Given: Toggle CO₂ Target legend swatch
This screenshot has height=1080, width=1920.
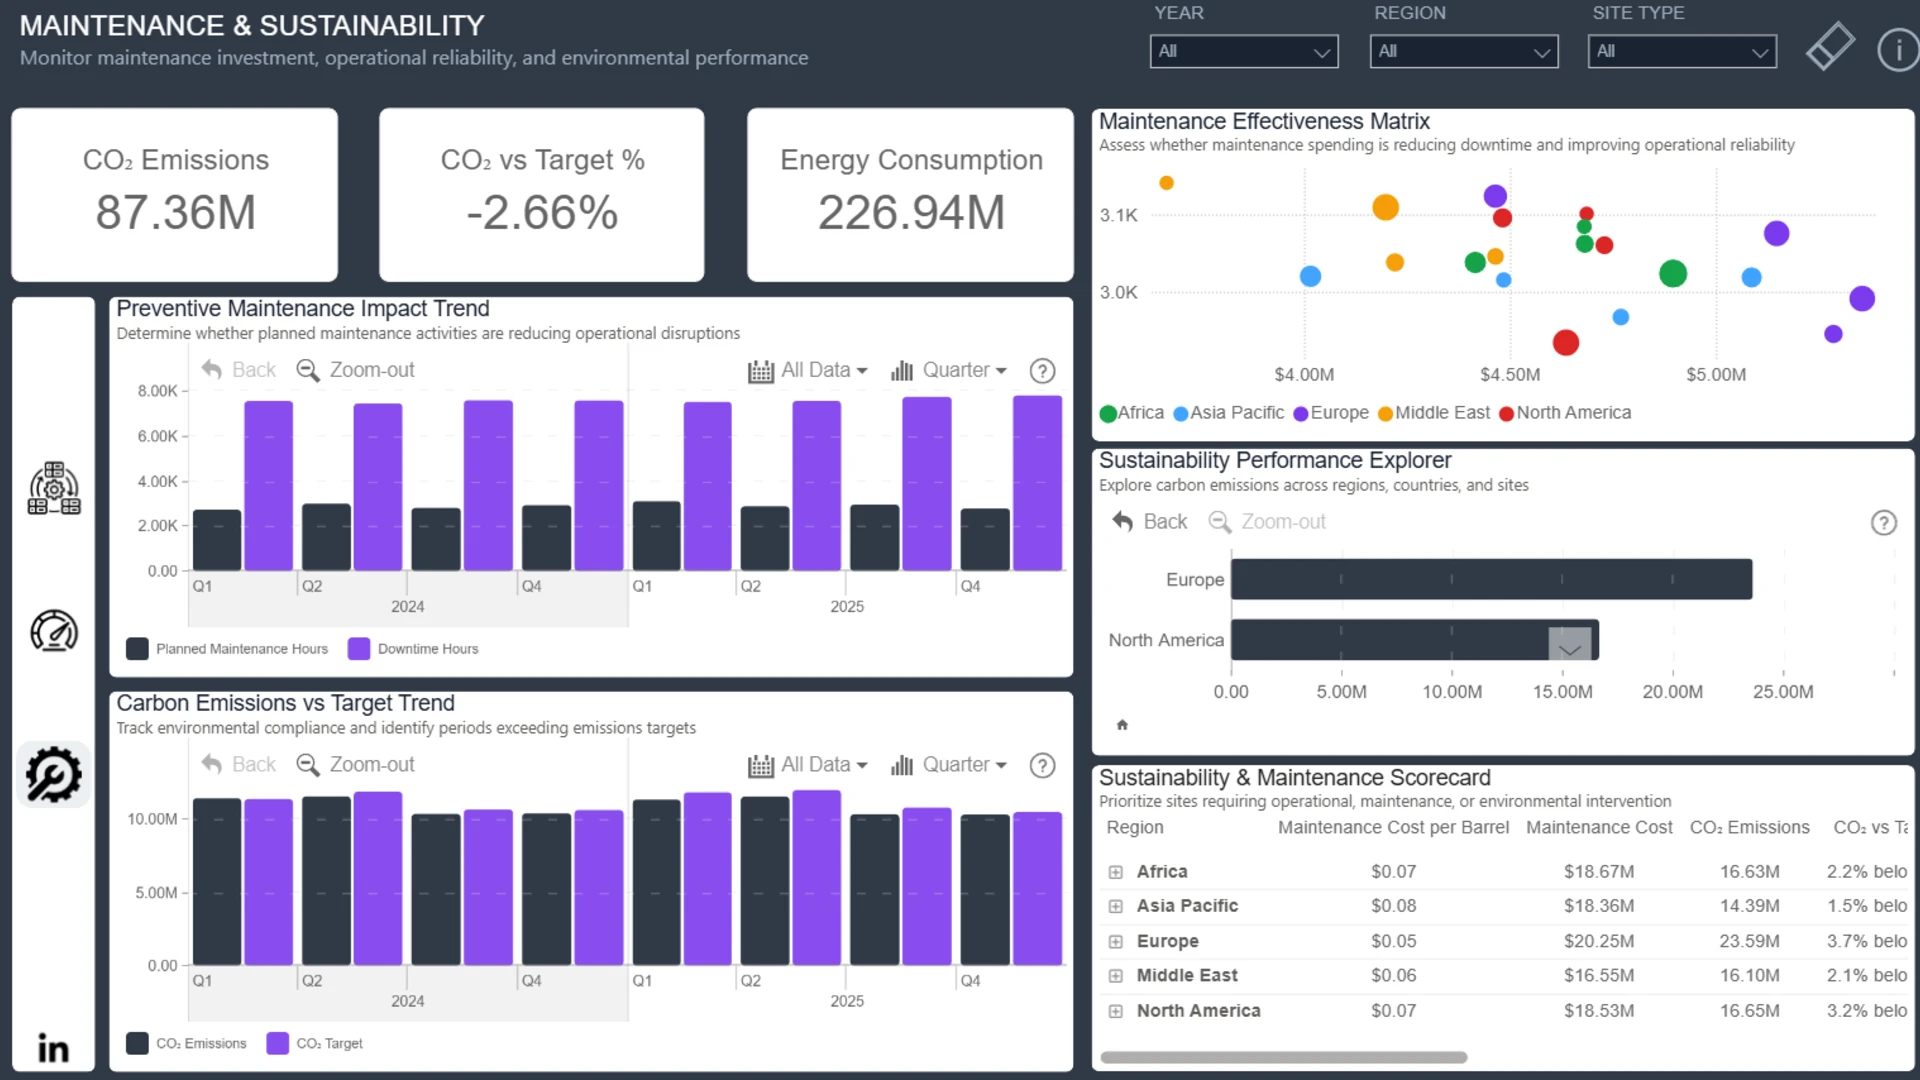Looking at the screenshot, I should (x=278, y=1043).
